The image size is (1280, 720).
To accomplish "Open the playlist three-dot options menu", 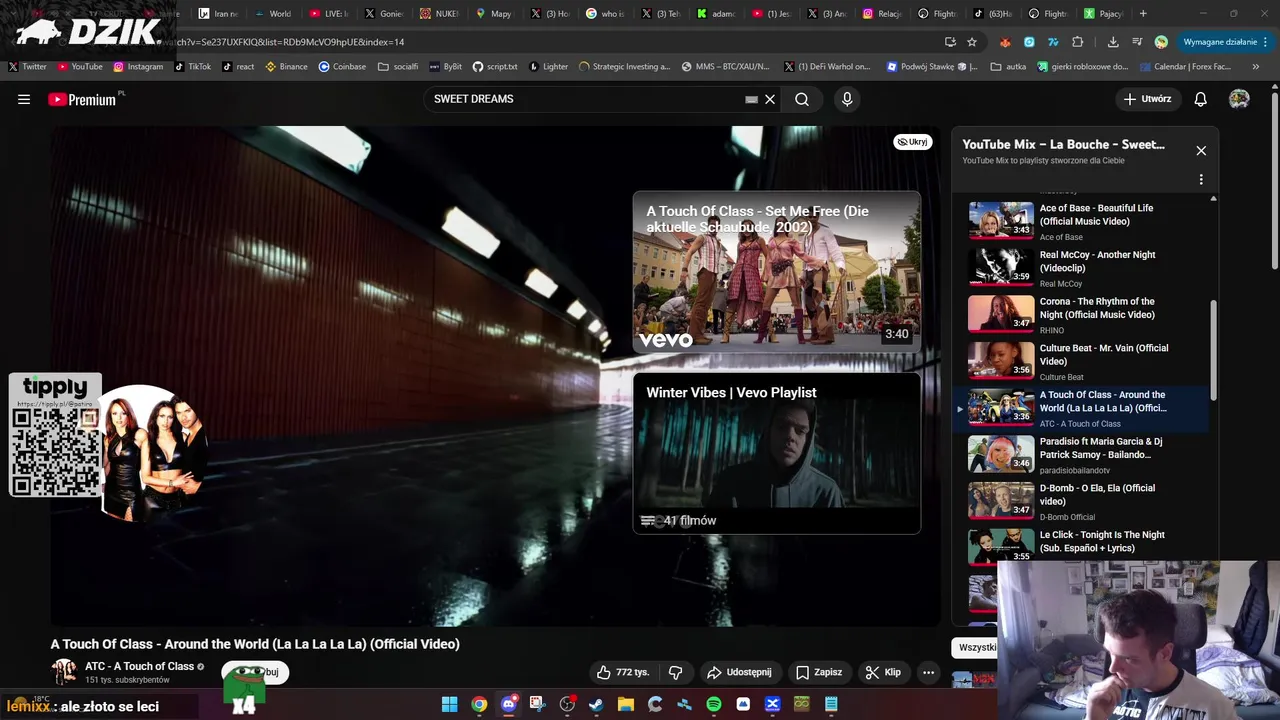I will [x=1201, y=180].
